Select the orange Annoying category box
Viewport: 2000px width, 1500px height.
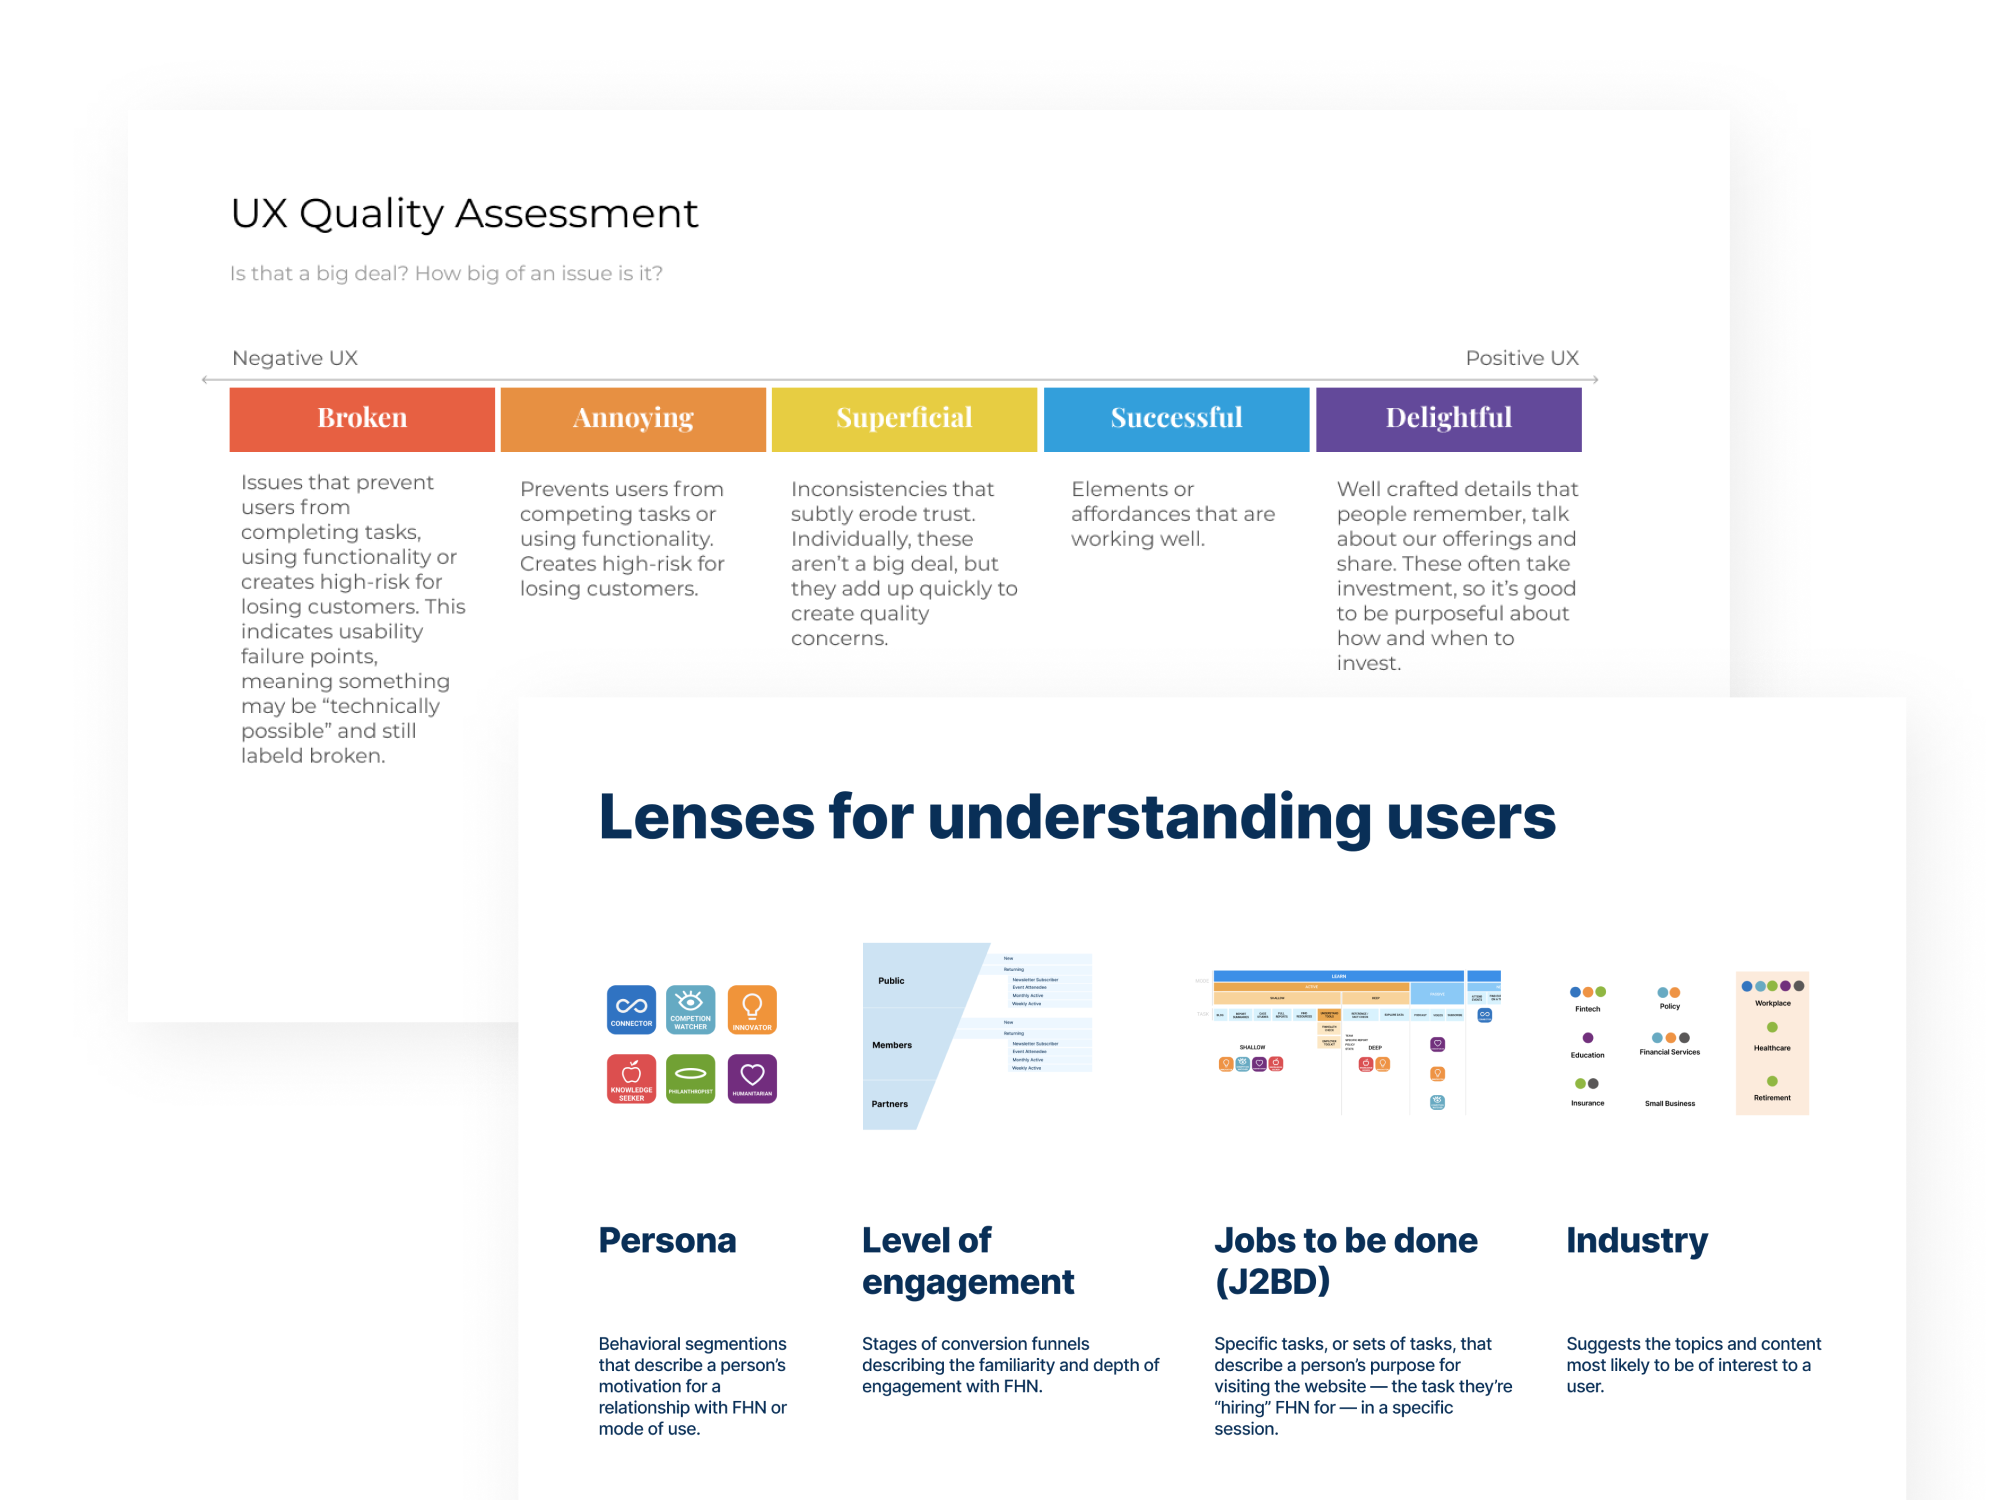point(633,419)
